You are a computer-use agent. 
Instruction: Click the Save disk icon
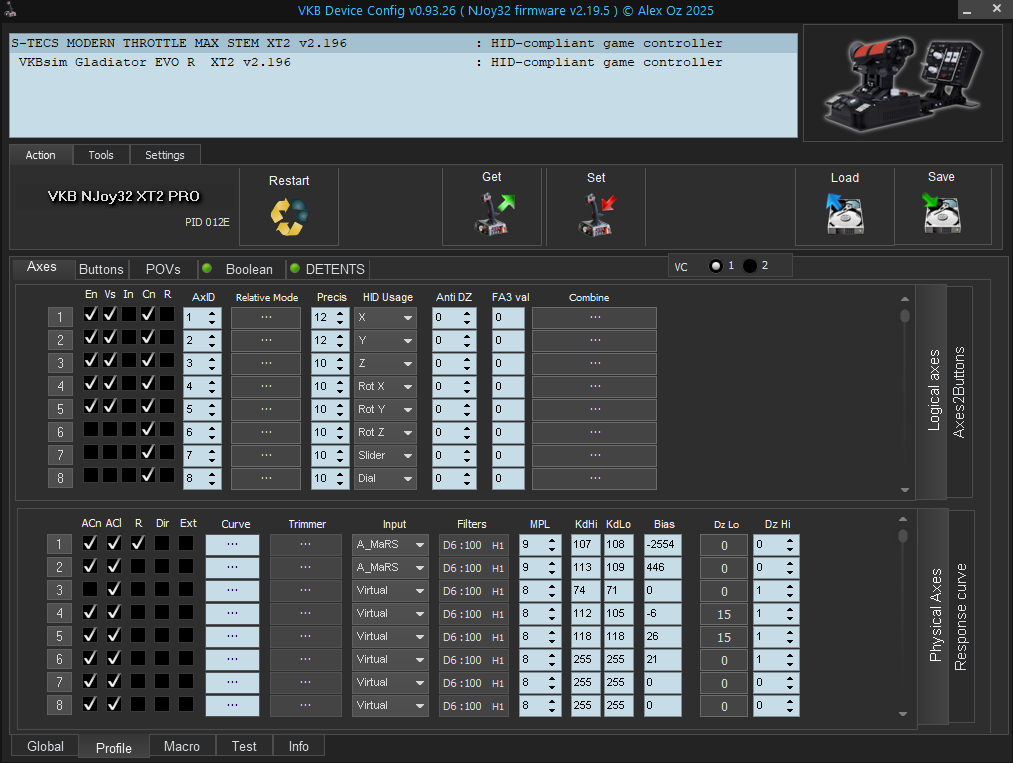[x=941, y=213]
